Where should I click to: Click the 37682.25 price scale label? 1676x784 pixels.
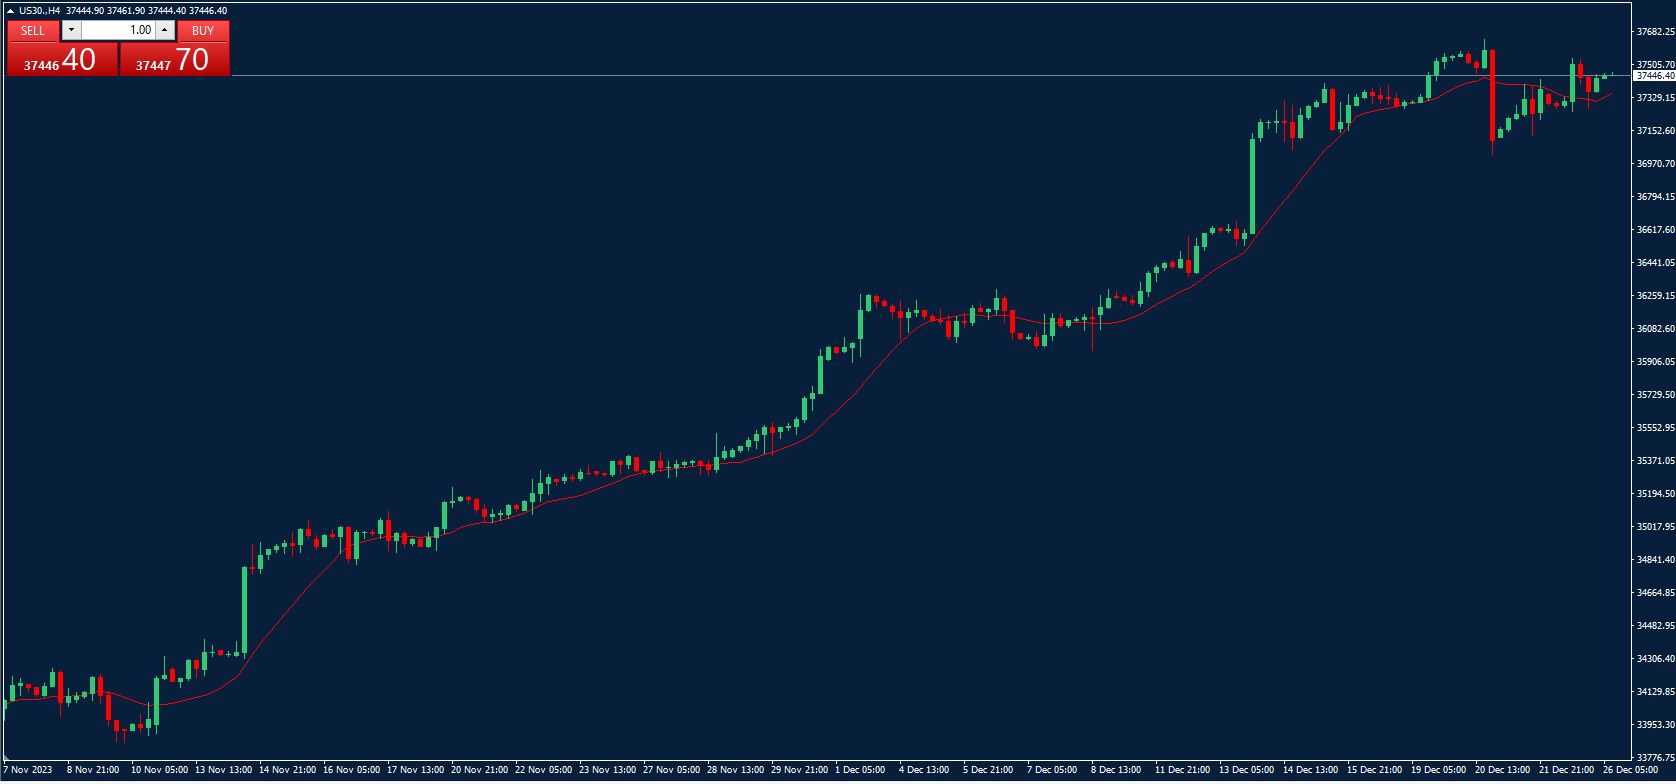(1655, 32)
